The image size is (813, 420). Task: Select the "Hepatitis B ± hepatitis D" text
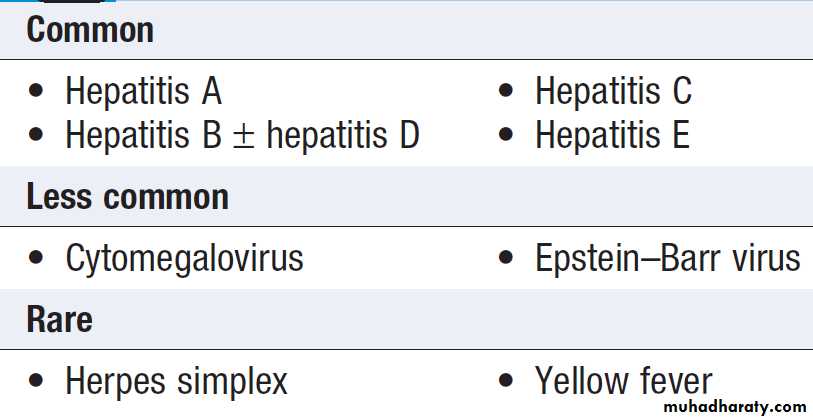[242, 135]
